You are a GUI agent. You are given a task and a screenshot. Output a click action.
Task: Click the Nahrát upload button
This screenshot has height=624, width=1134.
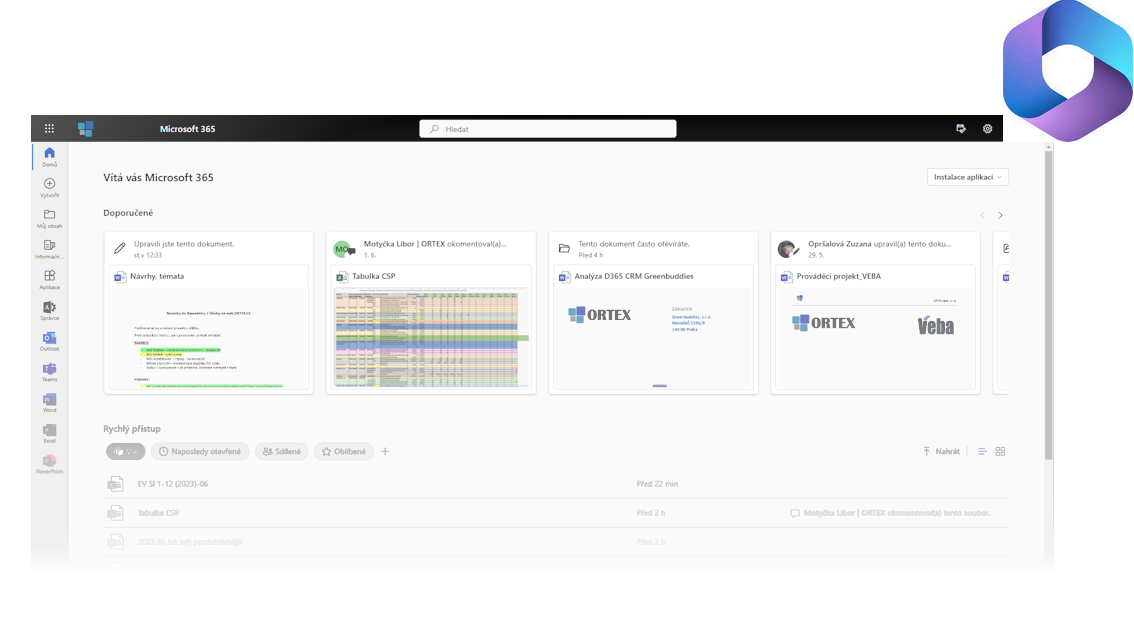click(942, 451)
